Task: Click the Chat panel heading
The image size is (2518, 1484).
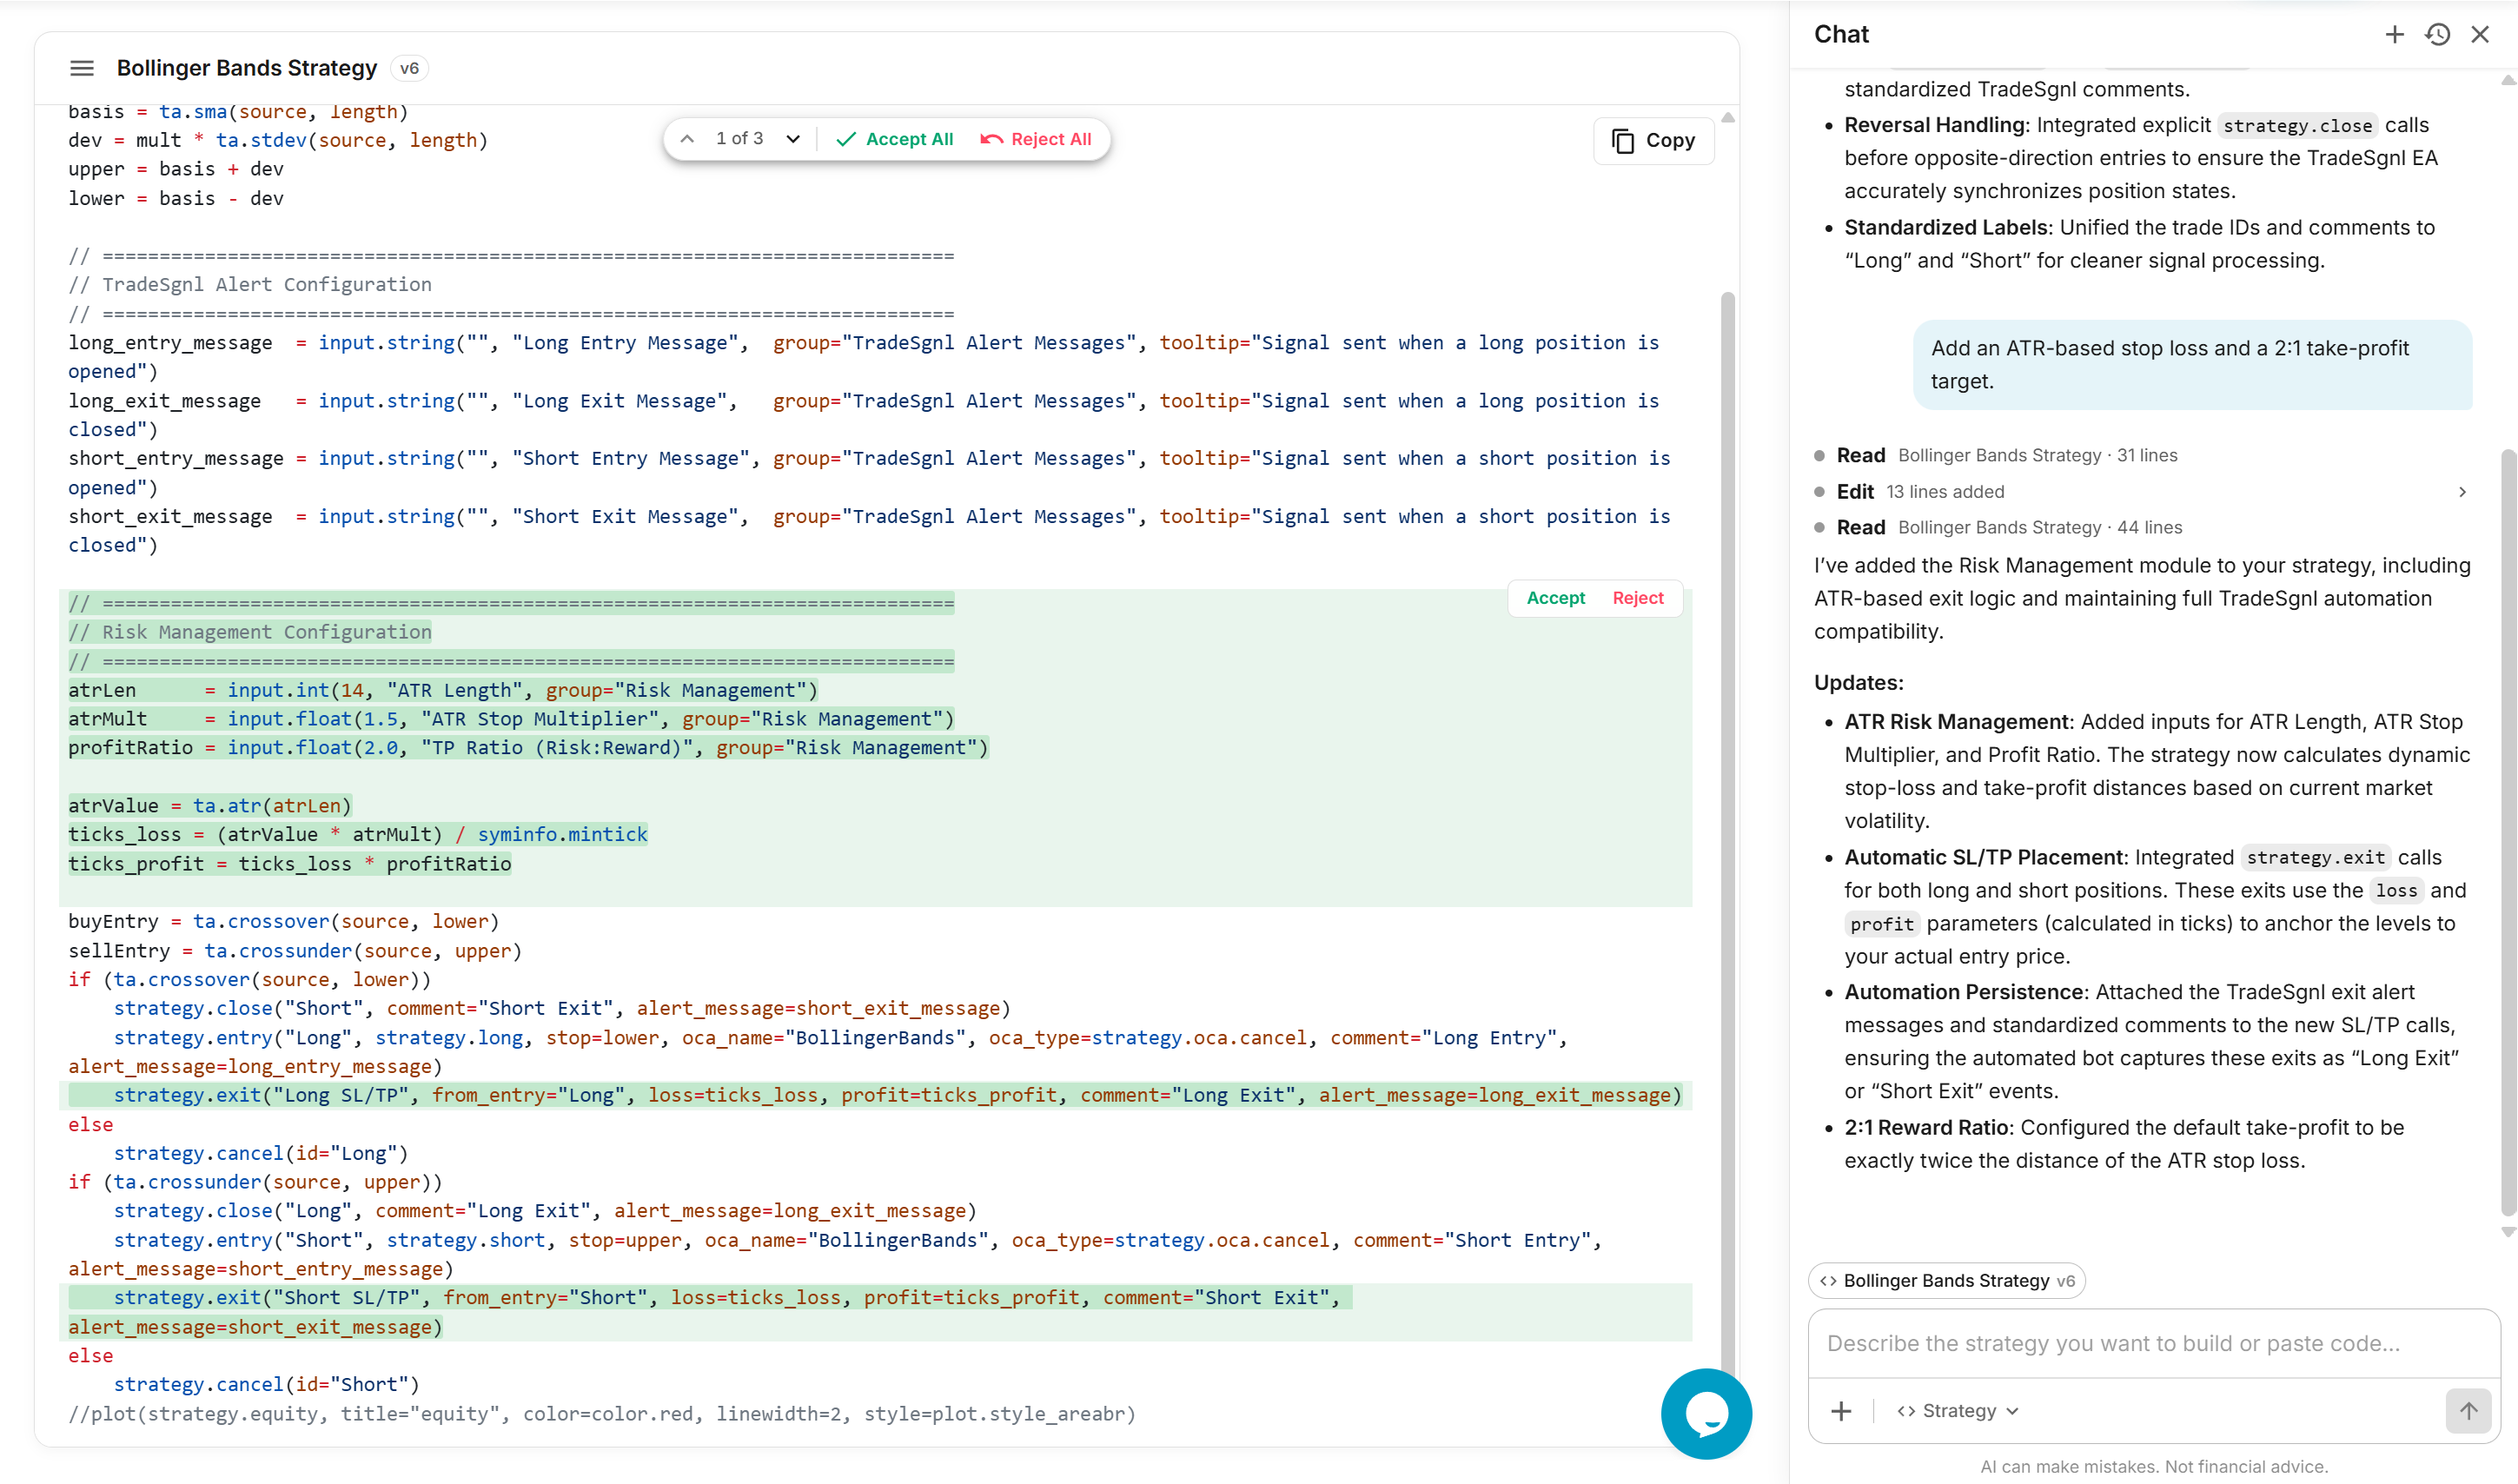Action: (1841, 34)
